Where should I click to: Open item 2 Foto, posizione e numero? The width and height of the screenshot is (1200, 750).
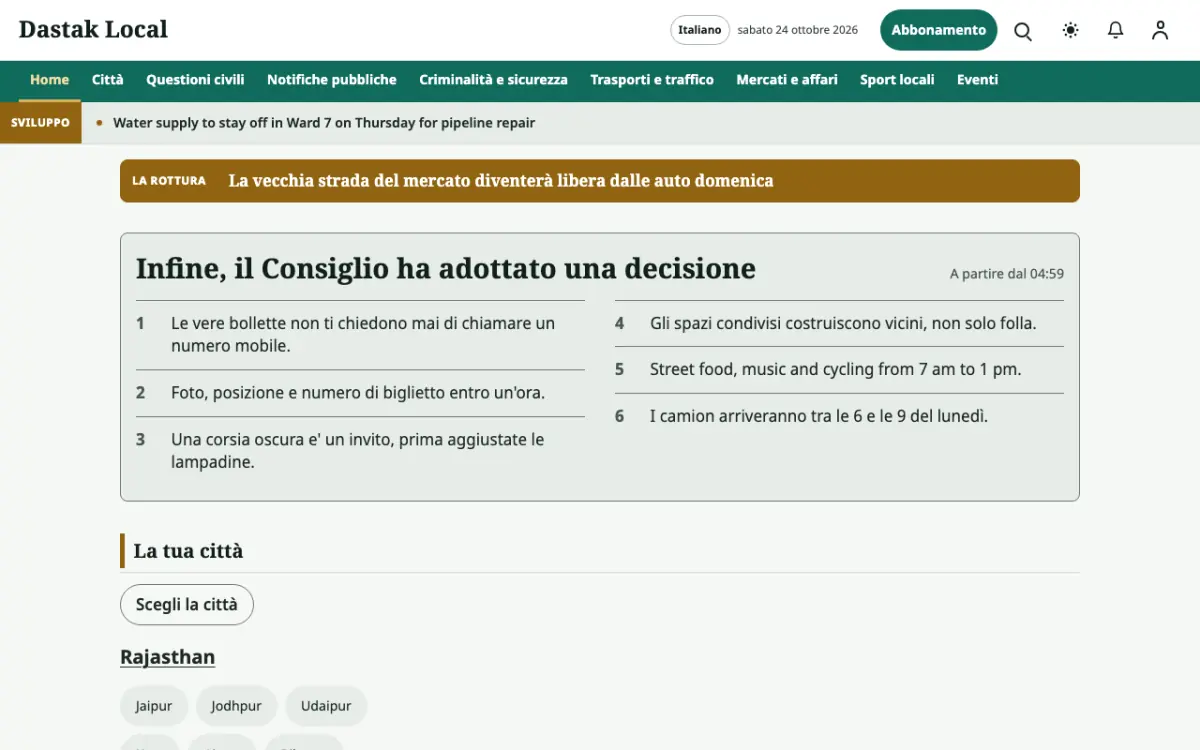pos(360,393)
